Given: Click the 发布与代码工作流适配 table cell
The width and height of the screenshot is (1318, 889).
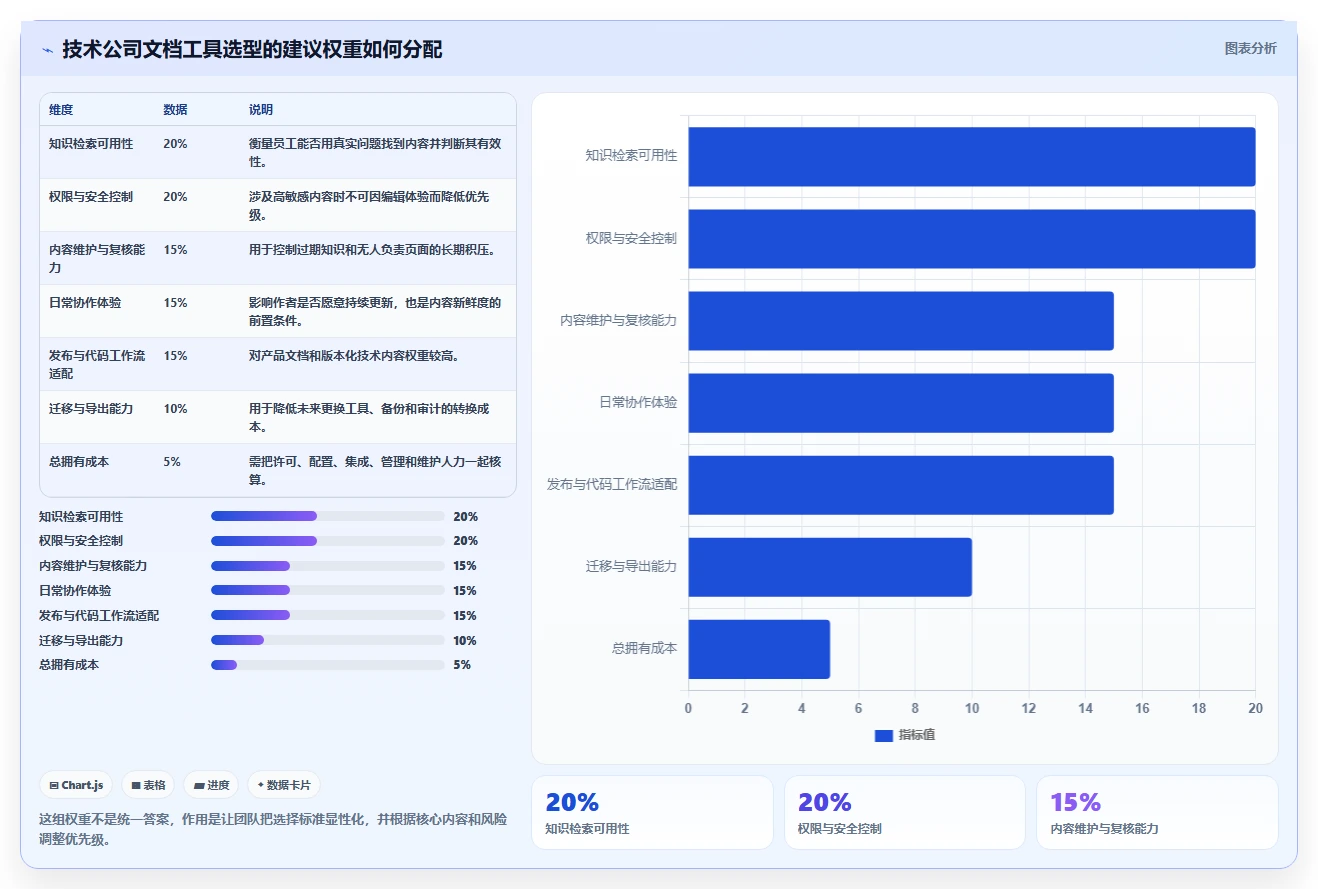Looking at the screenshot, I should [97, 364].
